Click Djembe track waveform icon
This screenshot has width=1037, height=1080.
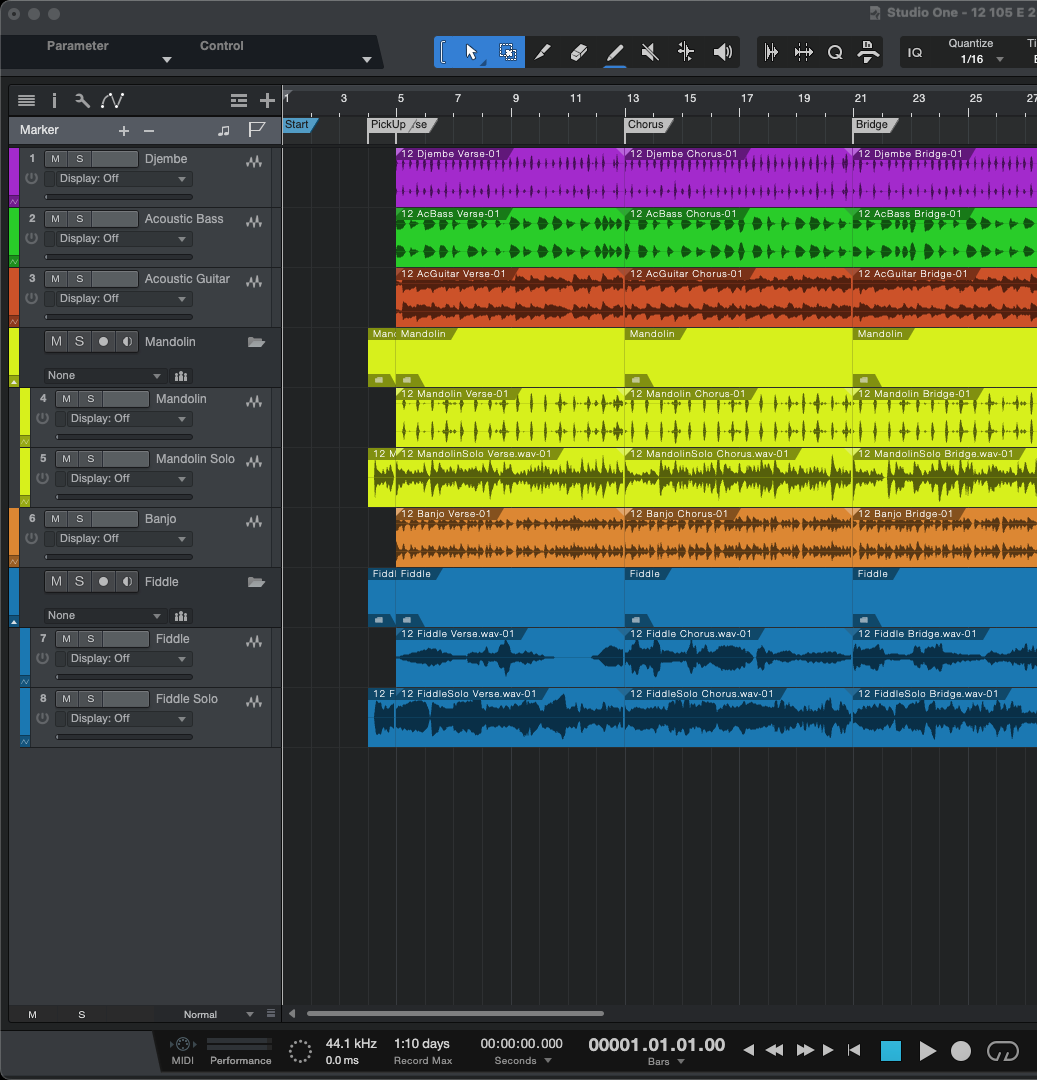click(254, 161)
